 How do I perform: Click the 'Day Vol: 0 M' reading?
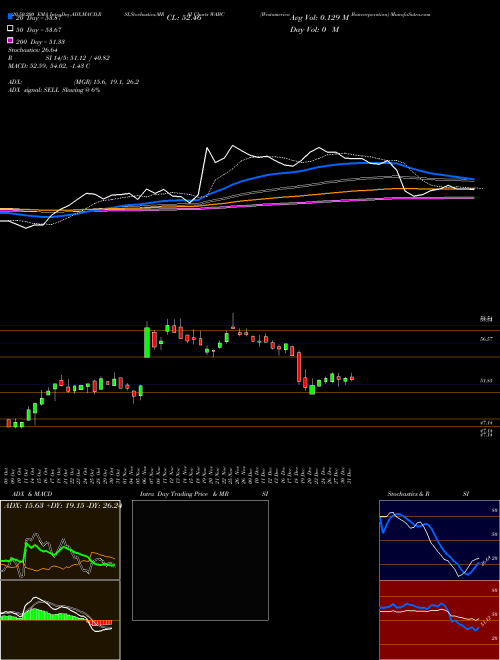(x=314, y=29)
